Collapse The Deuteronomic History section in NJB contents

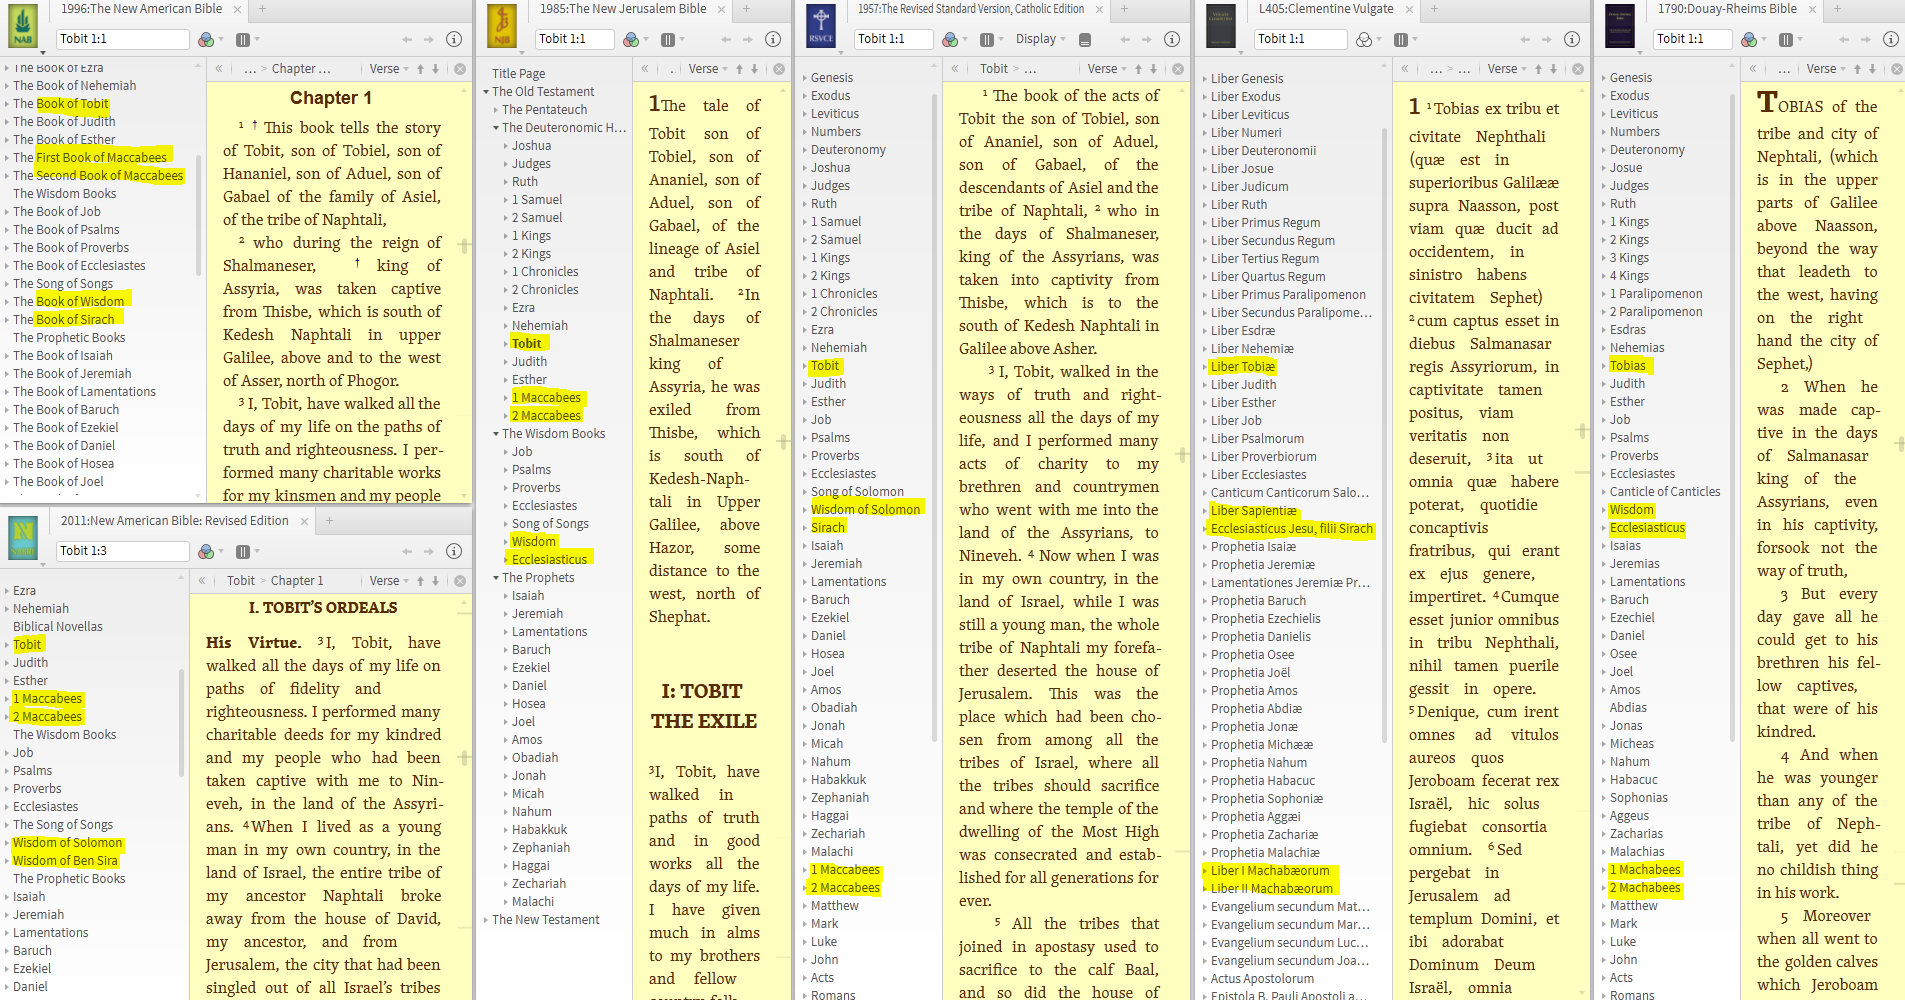click(x=496, y=128)
